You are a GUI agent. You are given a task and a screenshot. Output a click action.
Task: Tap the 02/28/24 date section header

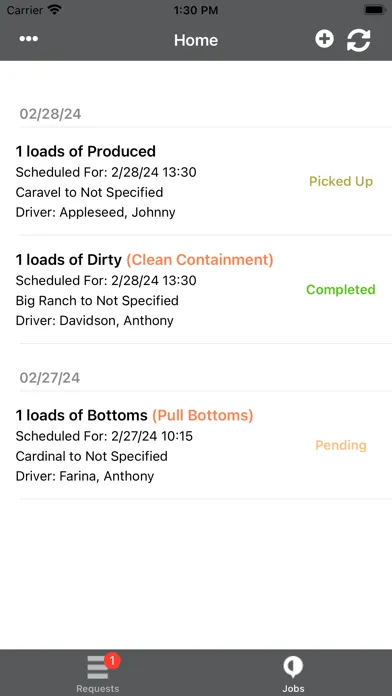[x=50, y=114]
